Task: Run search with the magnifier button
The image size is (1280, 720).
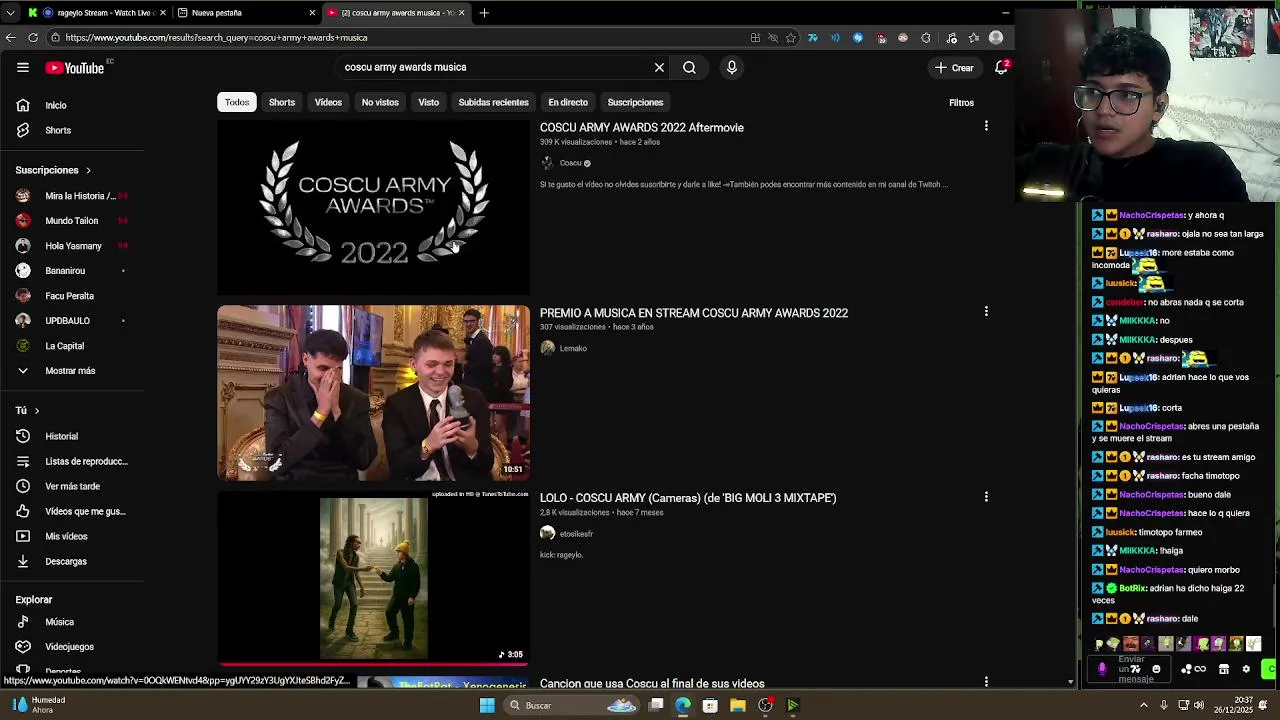Action: tap(689, 67)
